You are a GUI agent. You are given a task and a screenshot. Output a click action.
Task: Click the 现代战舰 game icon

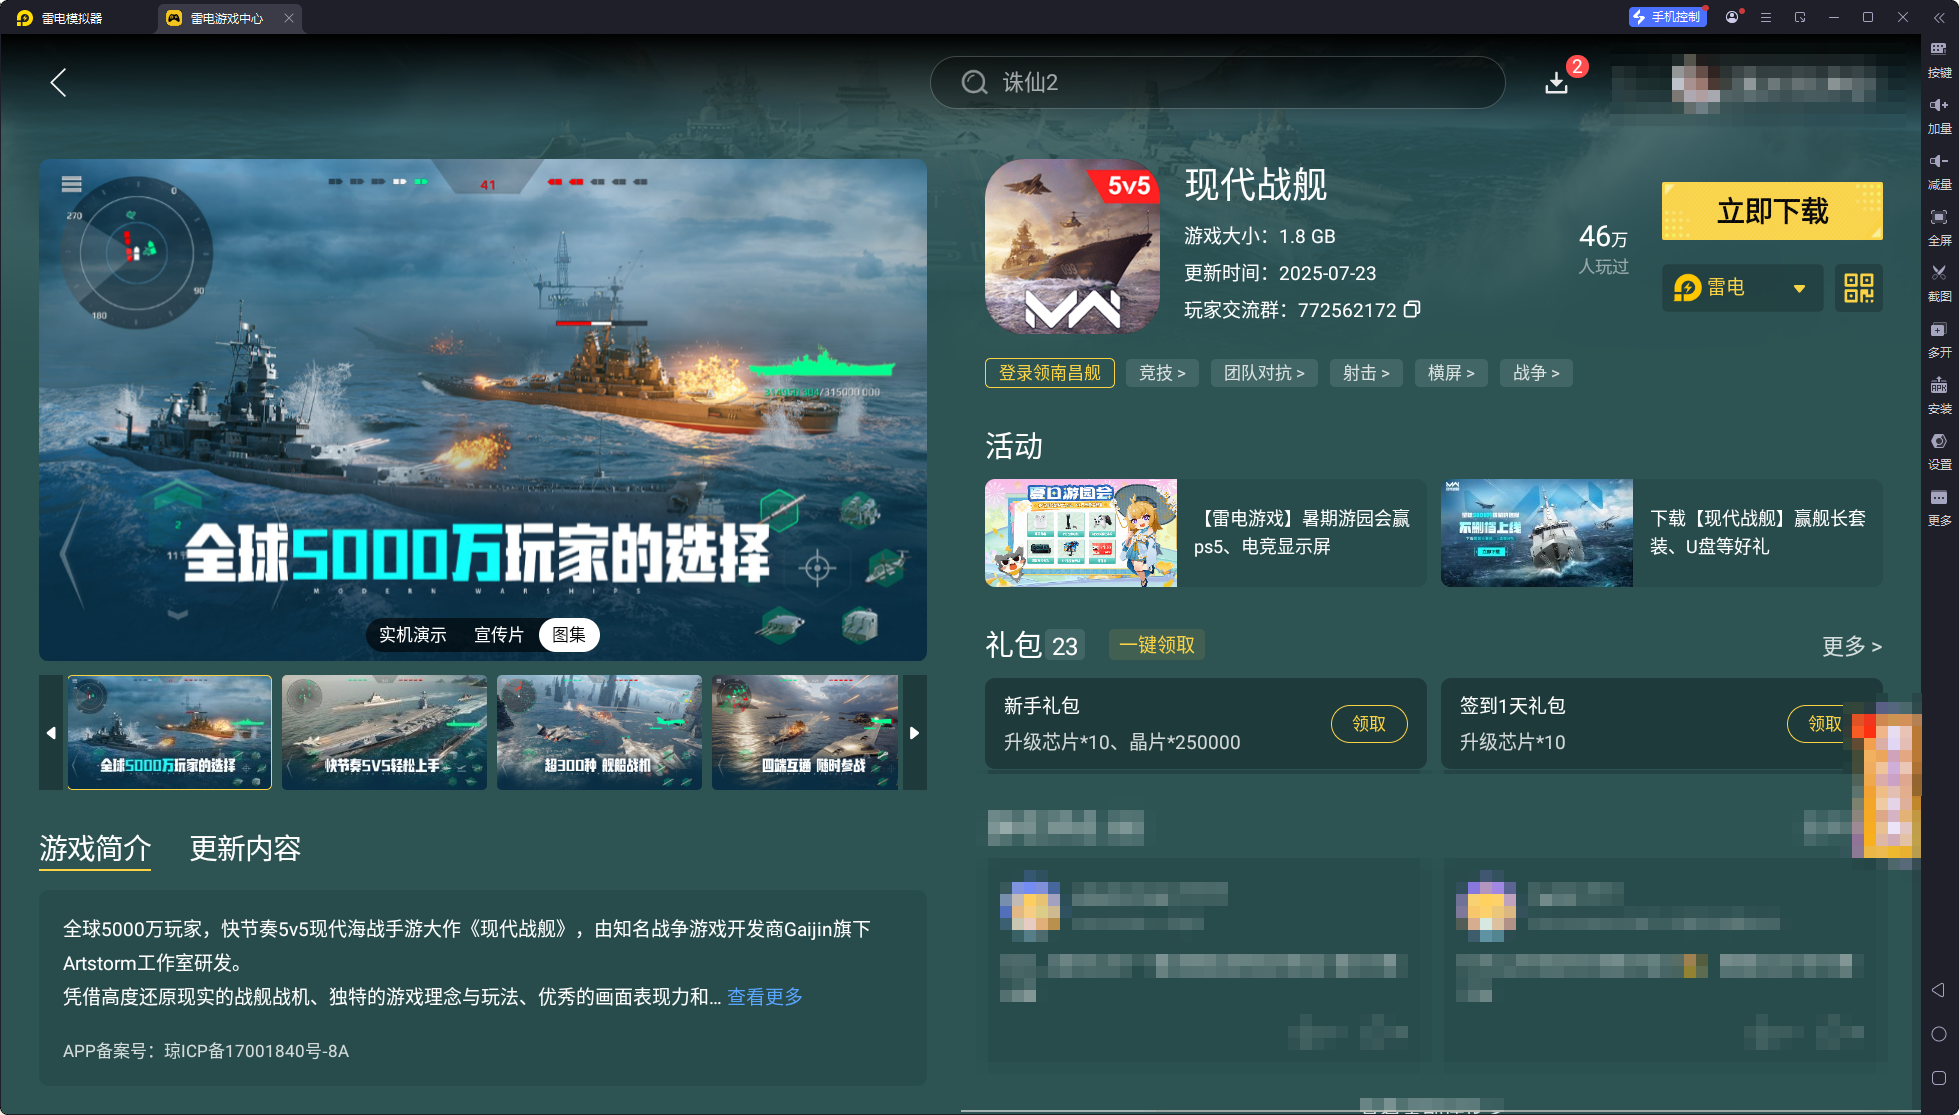tap(1072, 246)
